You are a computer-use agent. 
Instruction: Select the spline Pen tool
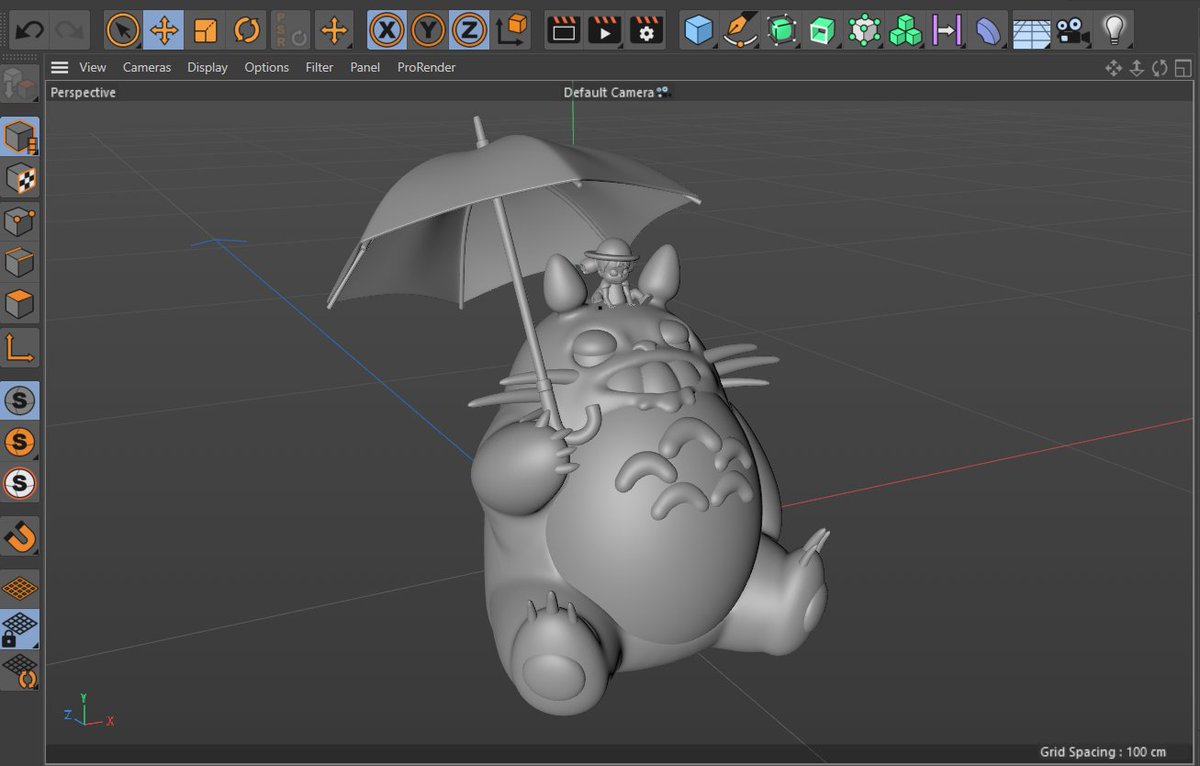click(740, 30)
